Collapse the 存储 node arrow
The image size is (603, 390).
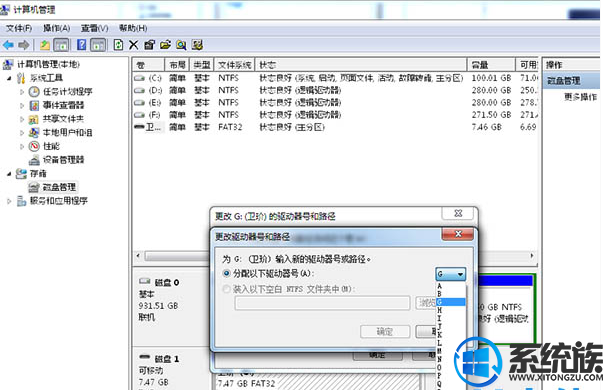[9, 173]
